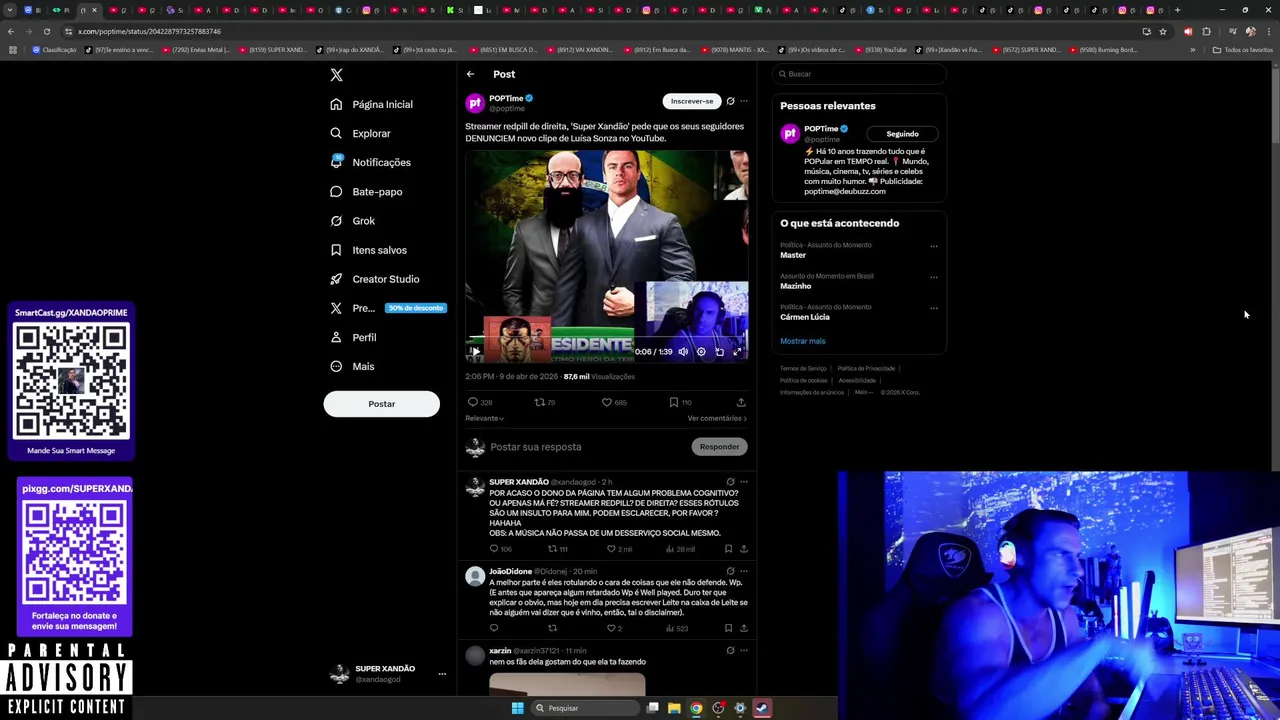Image resolution: width=1280 pixels, height=720 pixels.
Task: Mute the video volume
Action: 683,352
